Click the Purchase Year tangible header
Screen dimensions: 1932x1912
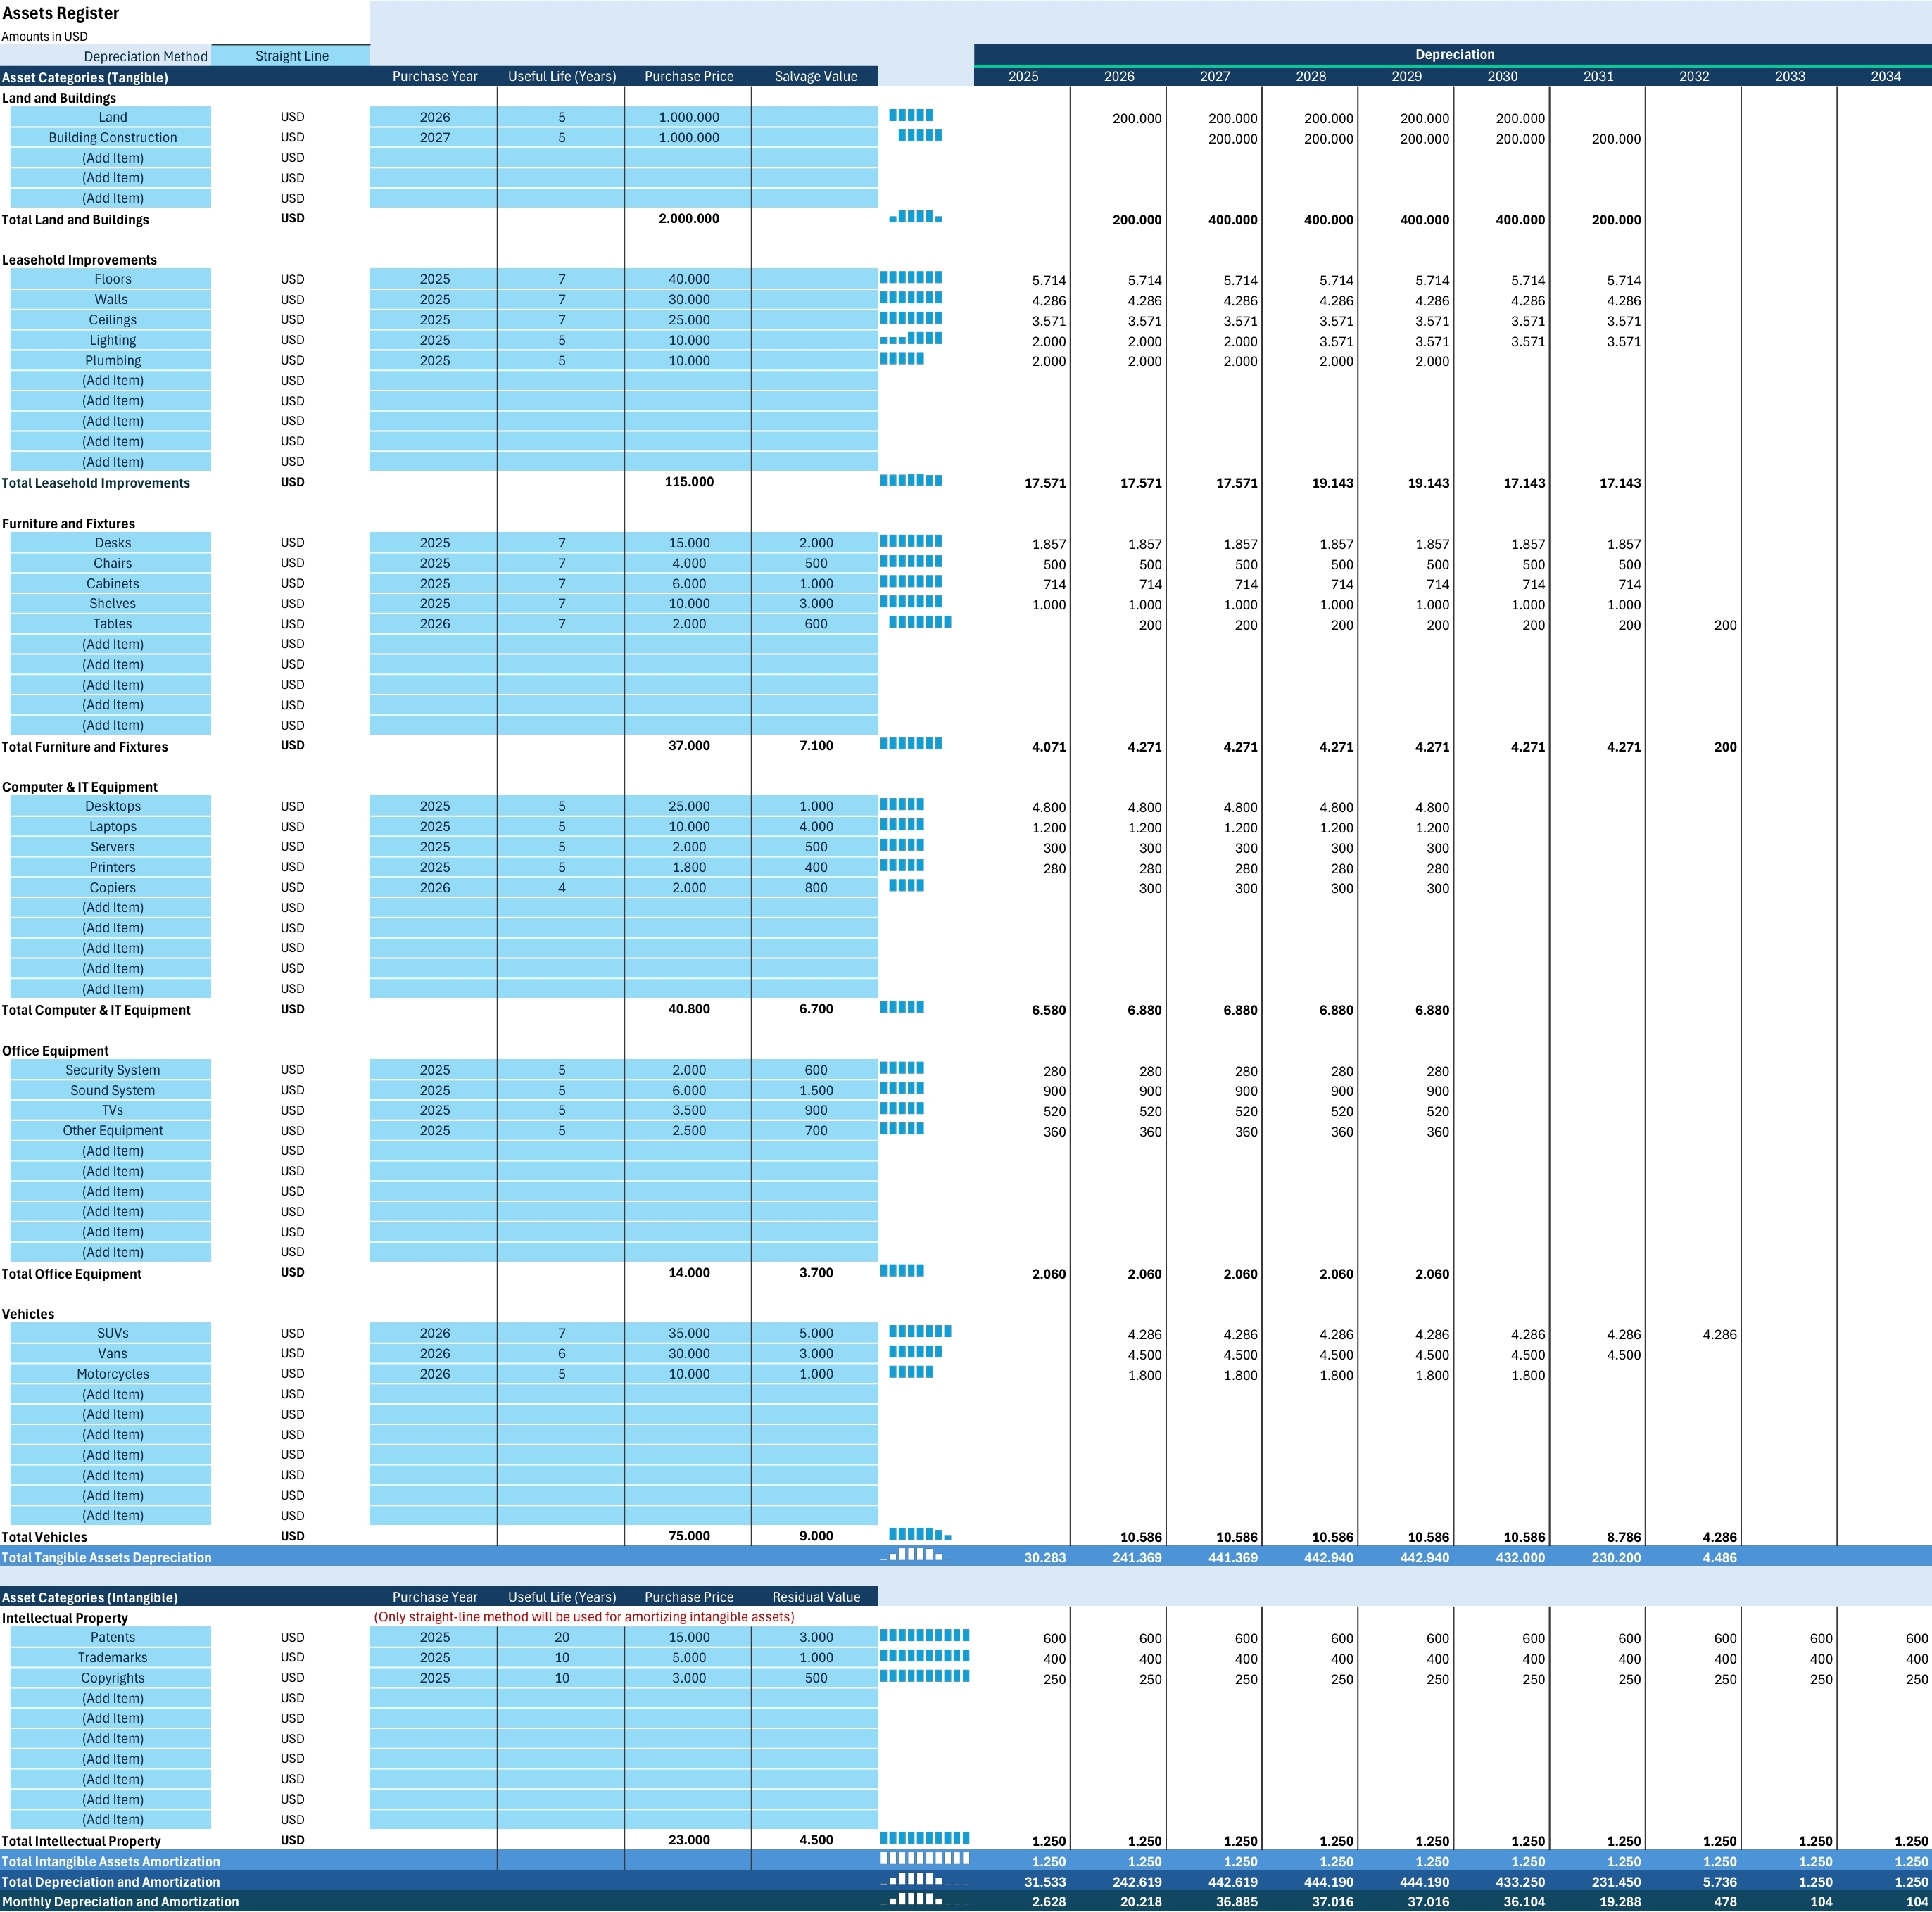(x=434, y=76)
